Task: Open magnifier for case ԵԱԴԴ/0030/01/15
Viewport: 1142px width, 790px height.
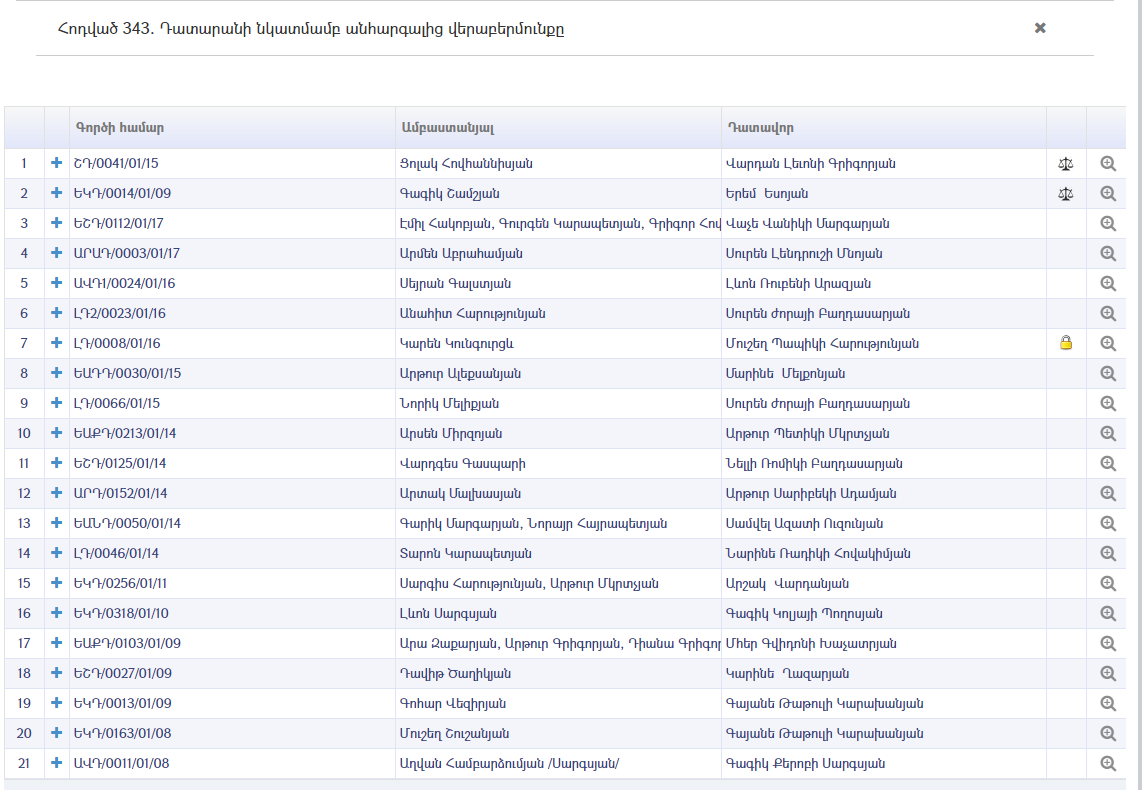Action: tap(1108, 373)
